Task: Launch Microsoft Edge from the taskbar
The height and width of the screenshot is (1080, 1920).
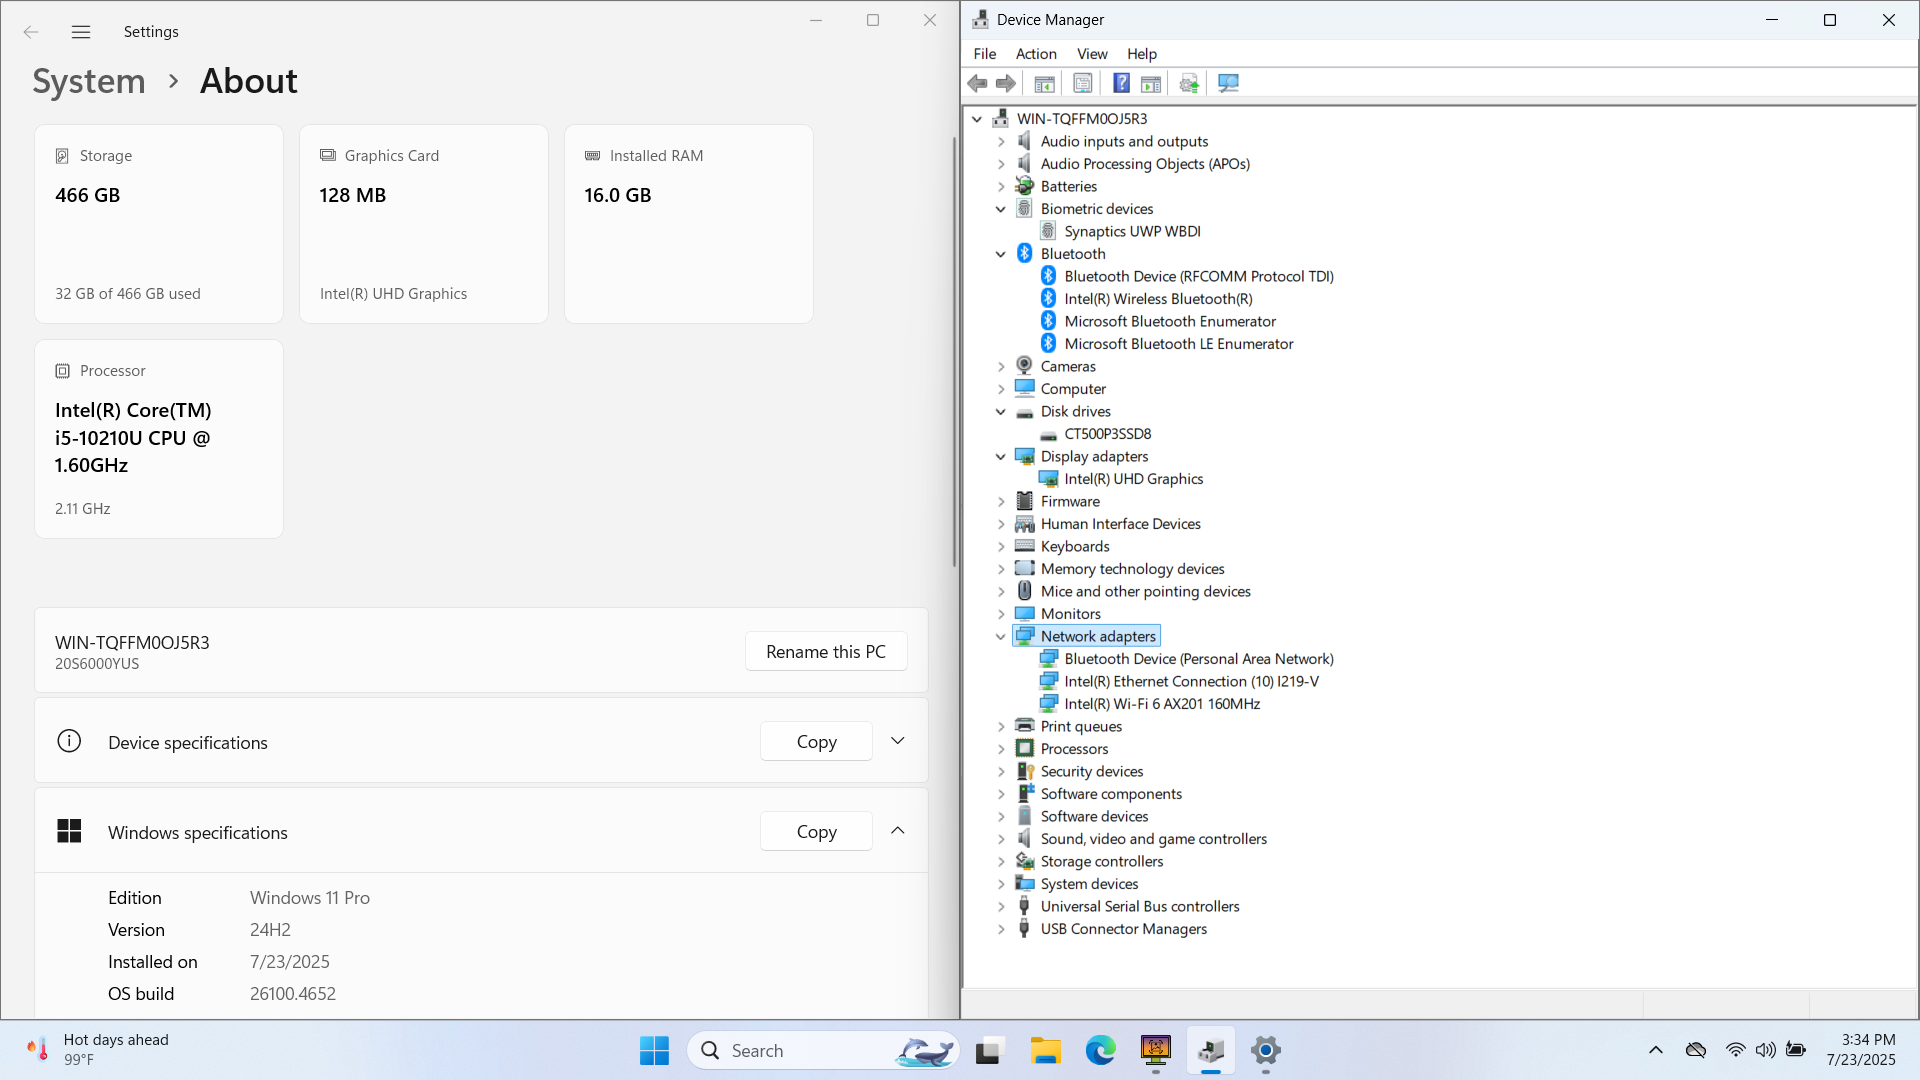Action: [x=1101, y=1050]
